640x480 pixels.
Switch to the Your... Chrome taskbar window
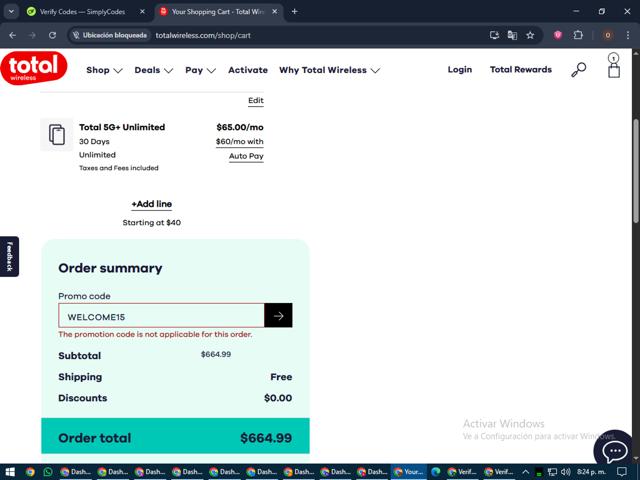(x=409, y=472)
